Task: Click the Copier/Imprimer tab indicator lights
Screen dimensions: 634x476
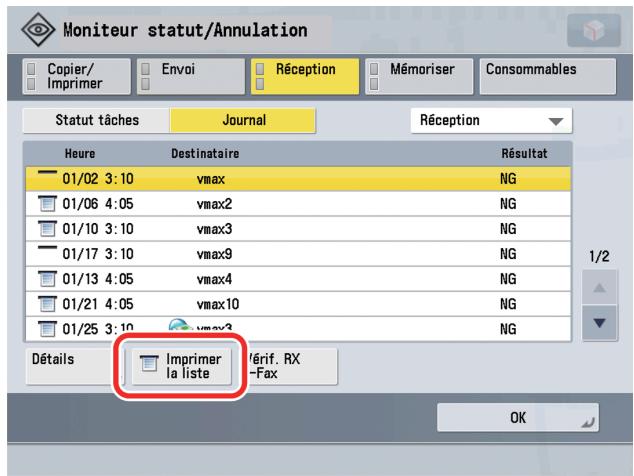Action: pos(31,76)
